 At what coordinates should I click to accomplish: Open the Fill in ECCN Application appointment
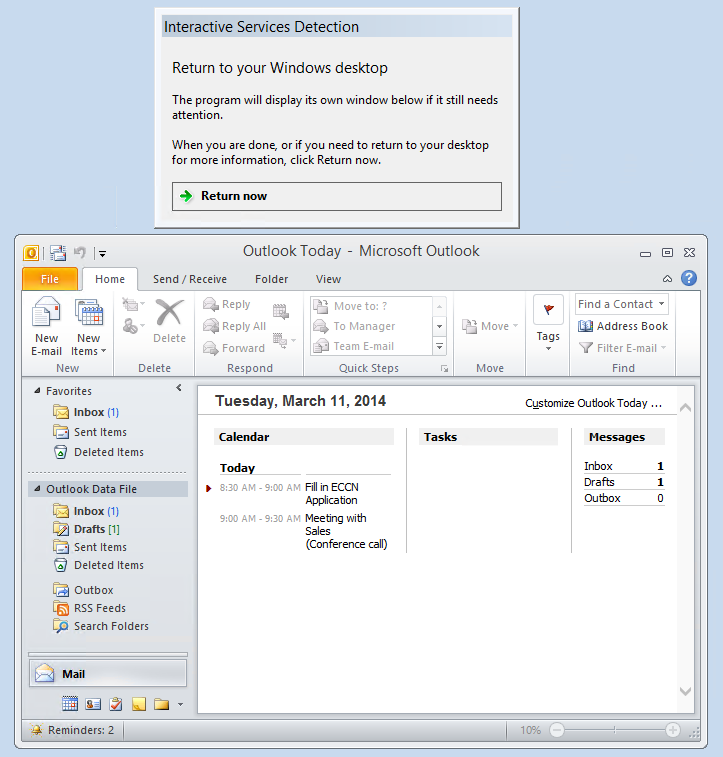tap(332, 493)
